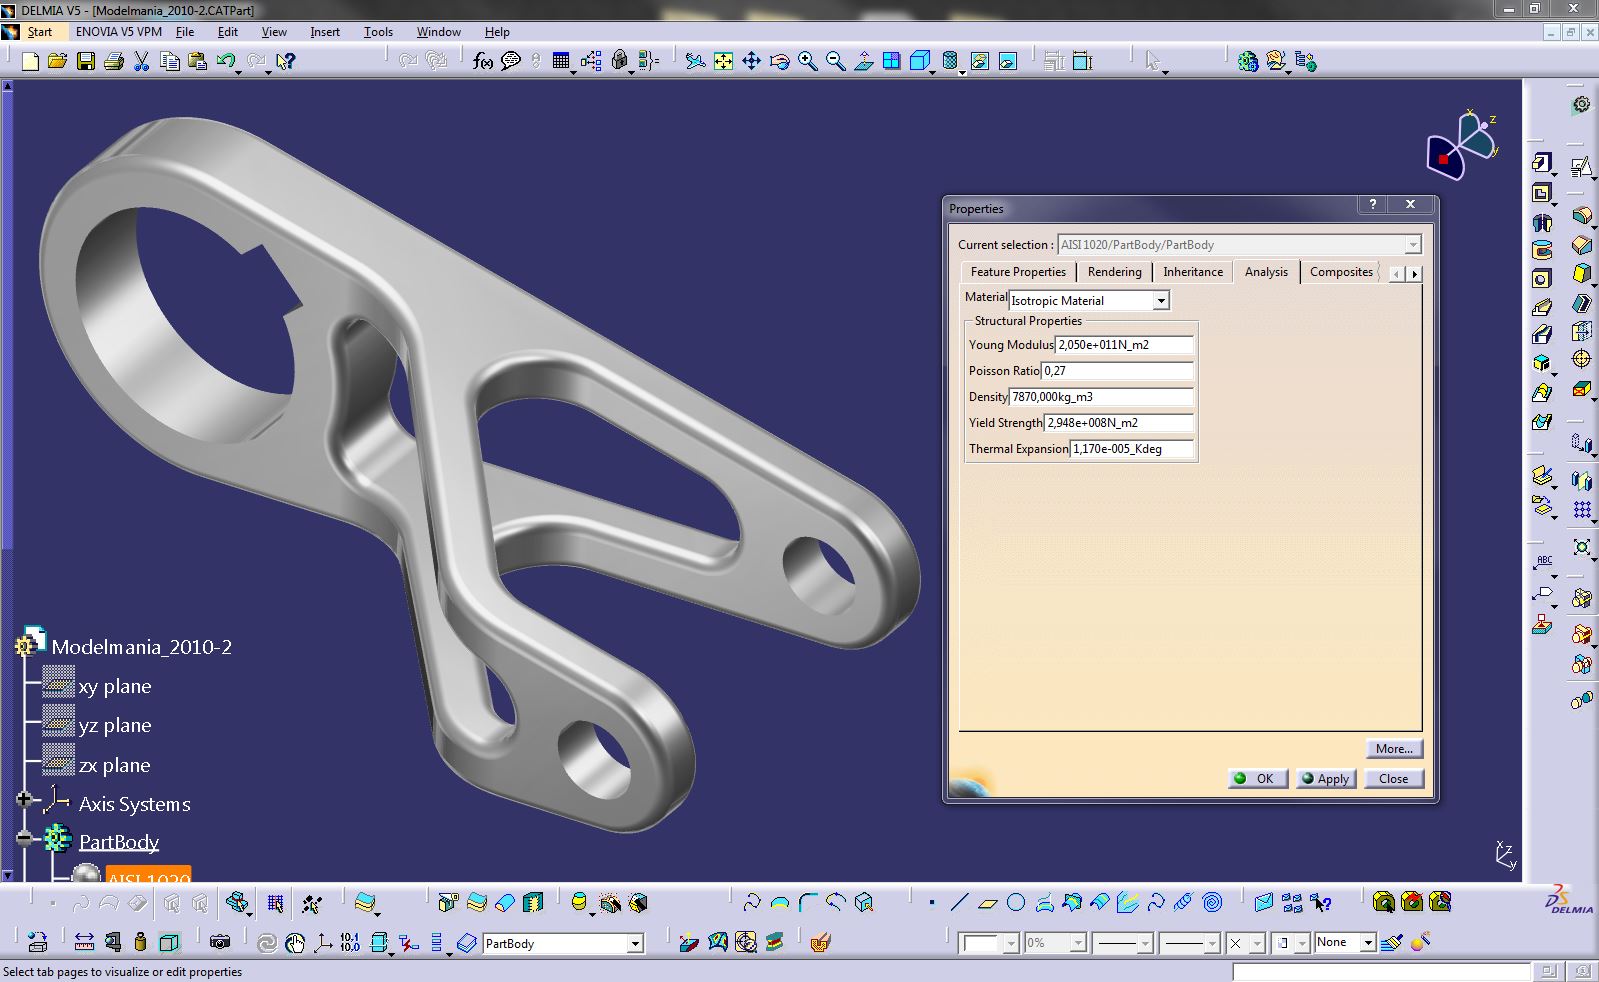Open the Material type dropdown
The height and width of the screenshot is (982, 1599).
(x=1160, y=301)
